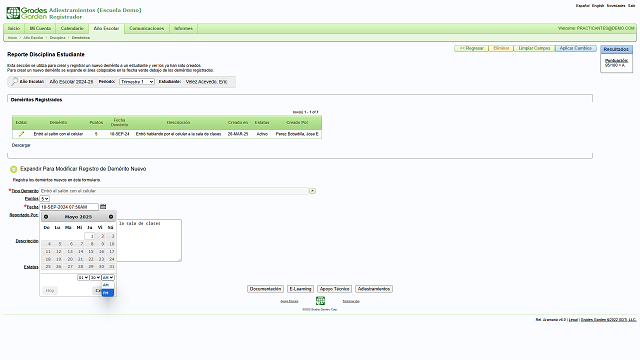Click Año Escolar in the breadcrumb
Screen dimensions: 640x360
point(33,38)
